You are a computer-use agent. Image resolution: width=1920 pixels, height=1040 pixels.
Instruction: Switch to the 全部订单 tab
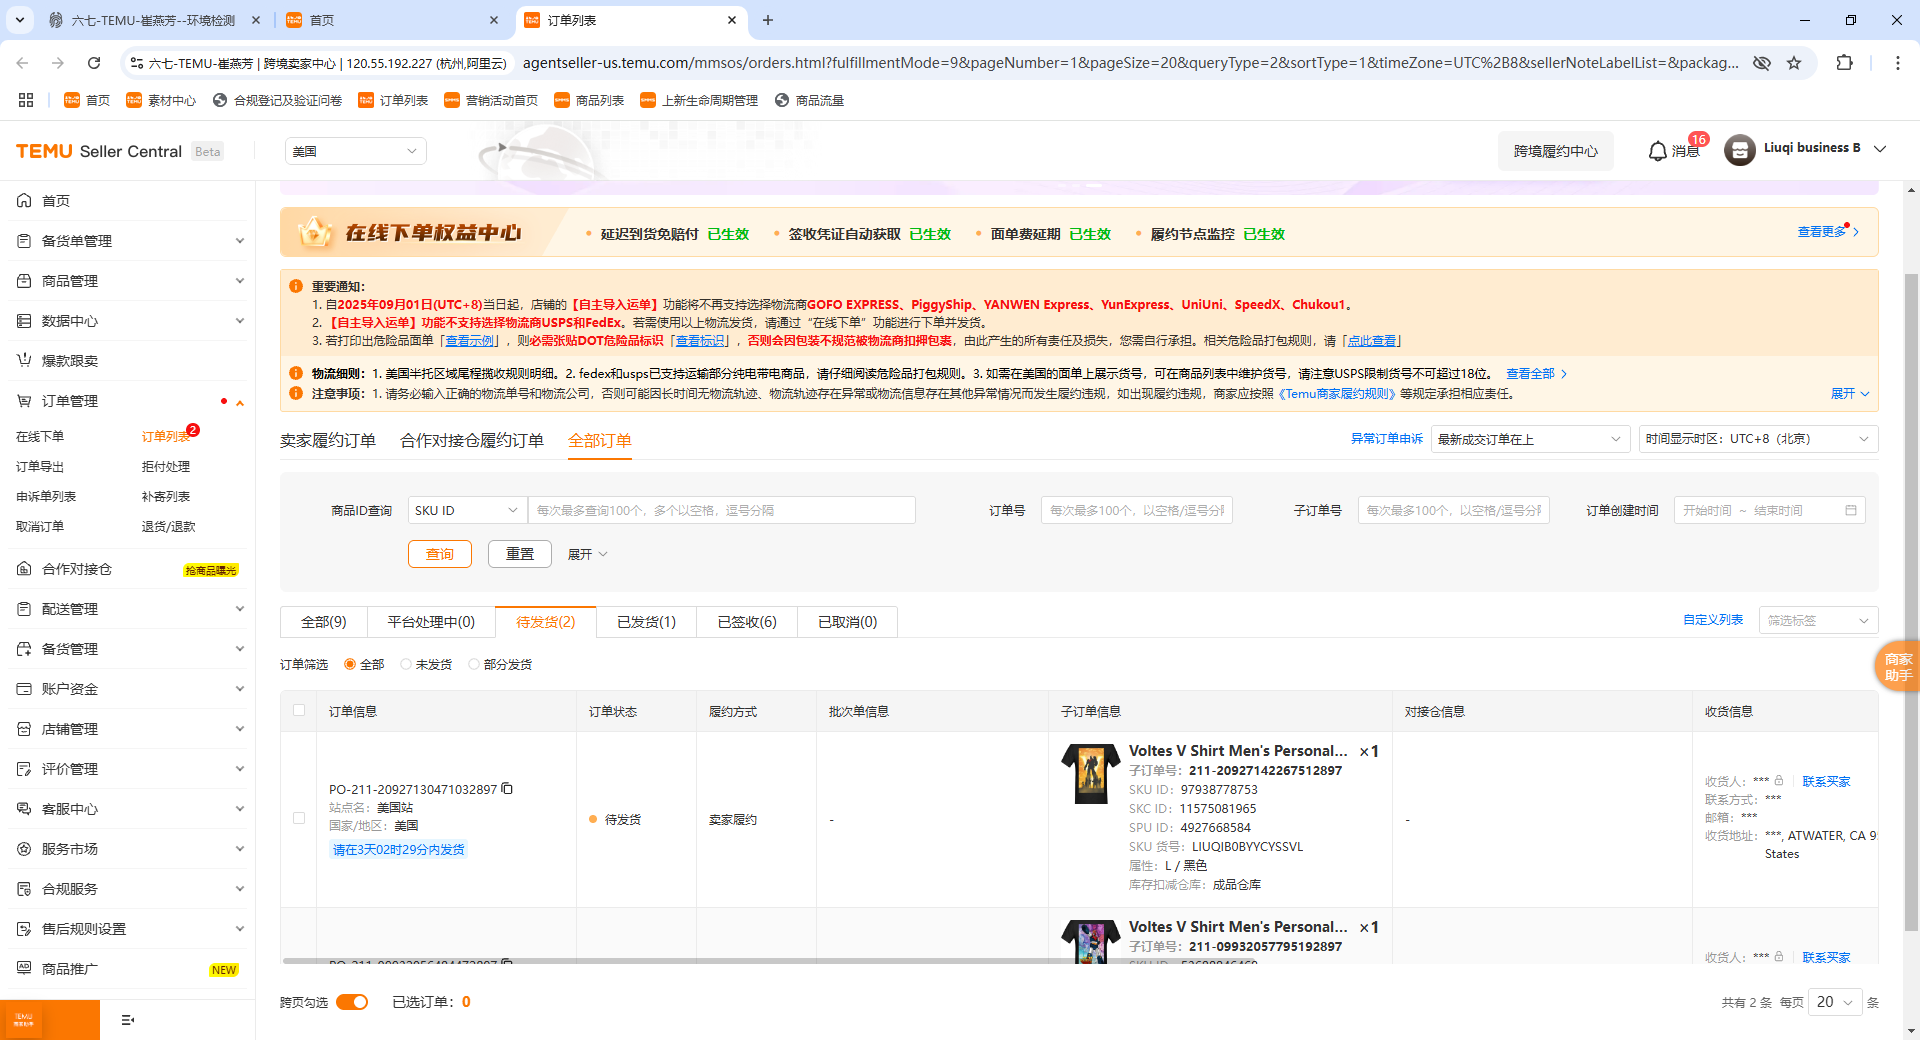point(598,440)
